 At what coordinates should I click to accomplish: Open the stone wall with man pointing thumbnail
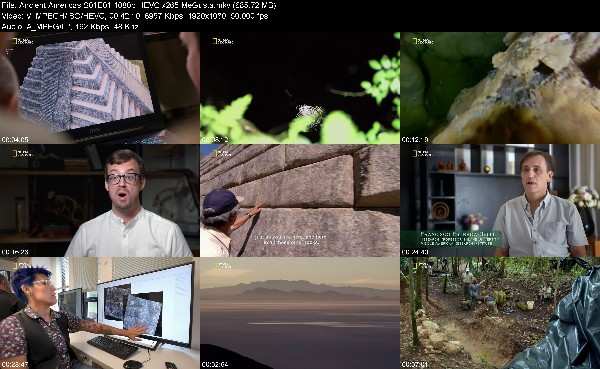pyautogui.click(x=300, y=200)
